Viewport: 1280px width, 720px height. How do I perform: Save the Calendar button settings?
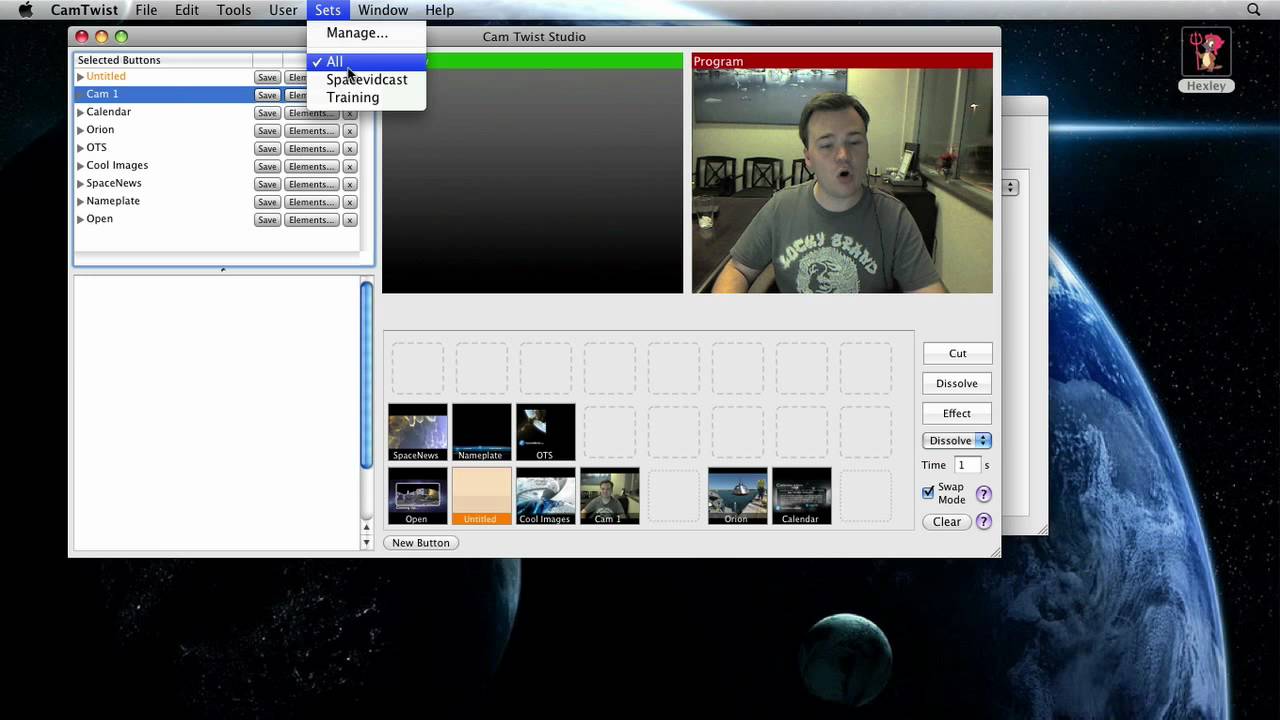pyautogui.click(x=267, y=113)
